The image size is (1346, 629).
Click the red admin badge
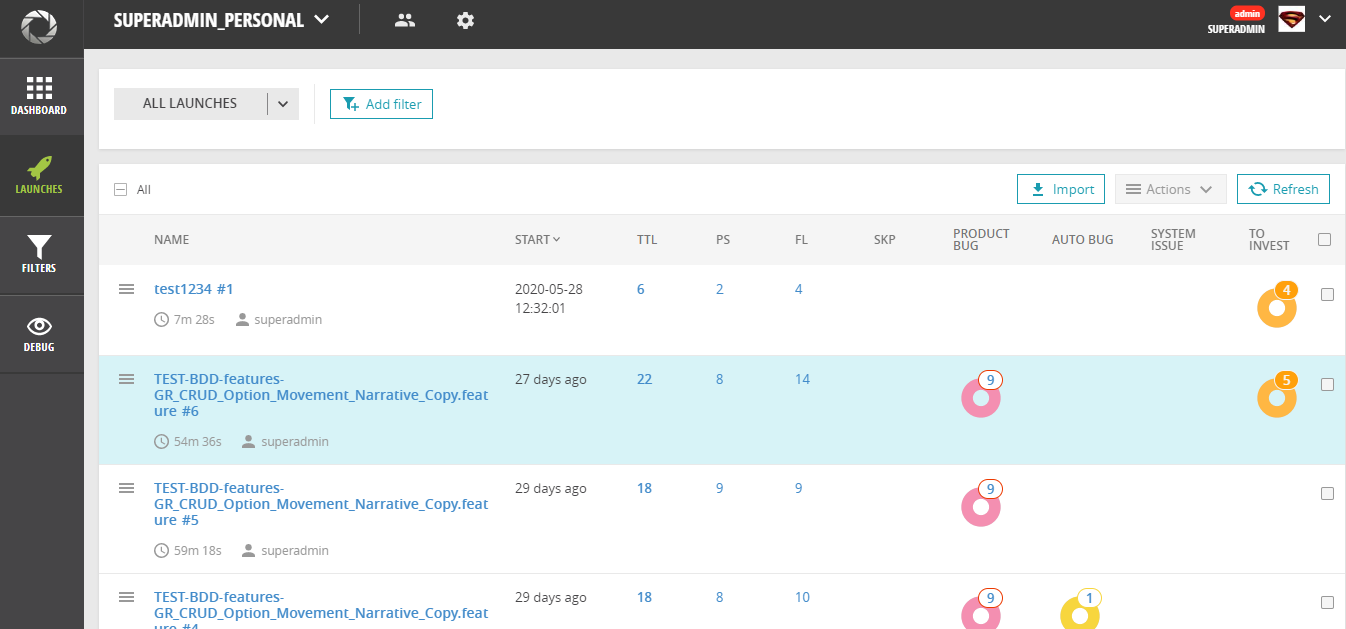tap(1248, 14)
